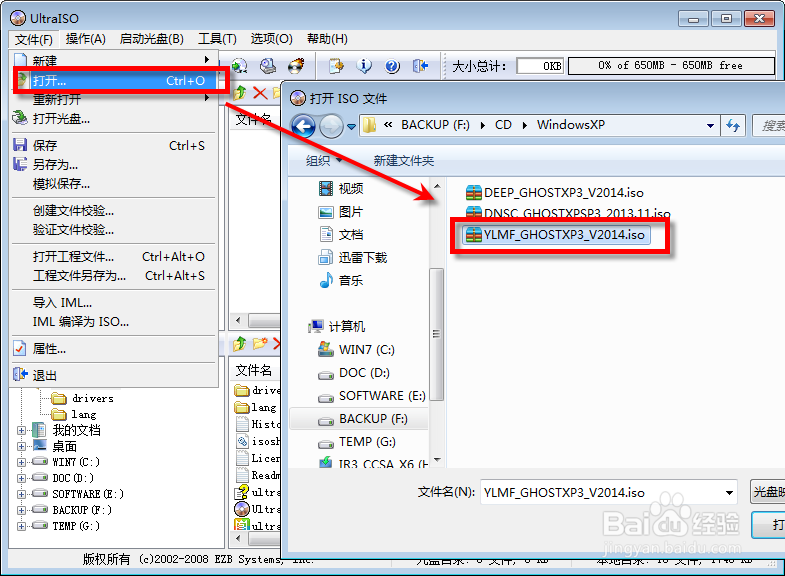Open the 启动光盘(B) menu

tap(152, 39)
